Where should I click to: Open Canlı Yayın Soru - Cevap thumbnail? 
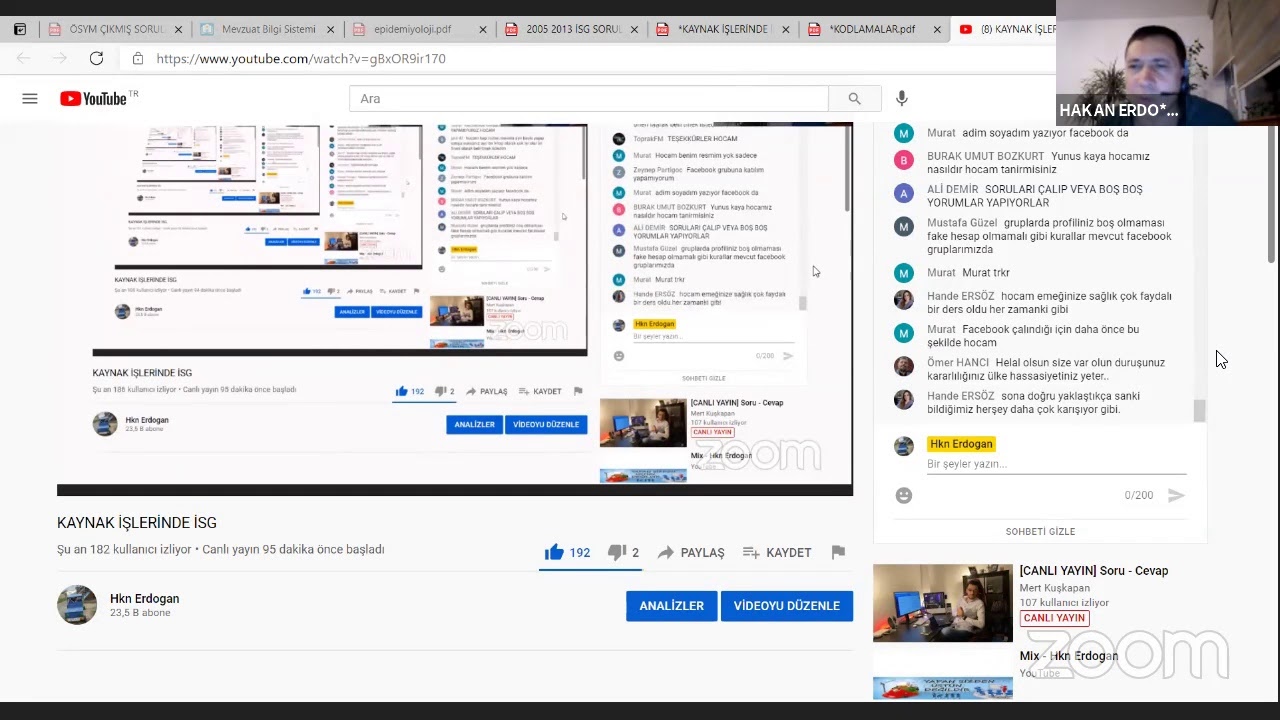942,603
